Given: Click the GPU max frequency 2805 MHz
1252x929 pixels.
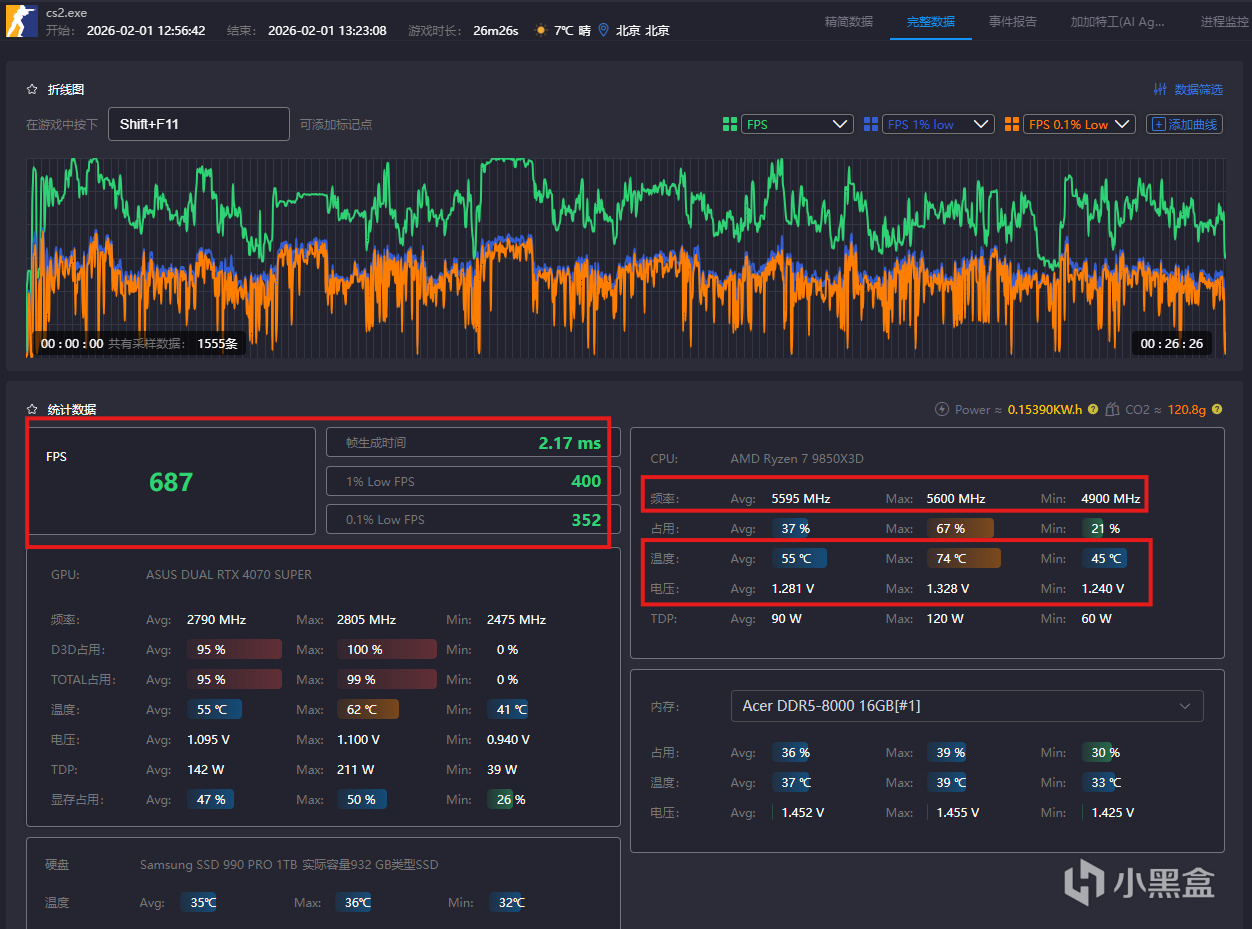Looking at the screenshot, I should click(367, 619).
